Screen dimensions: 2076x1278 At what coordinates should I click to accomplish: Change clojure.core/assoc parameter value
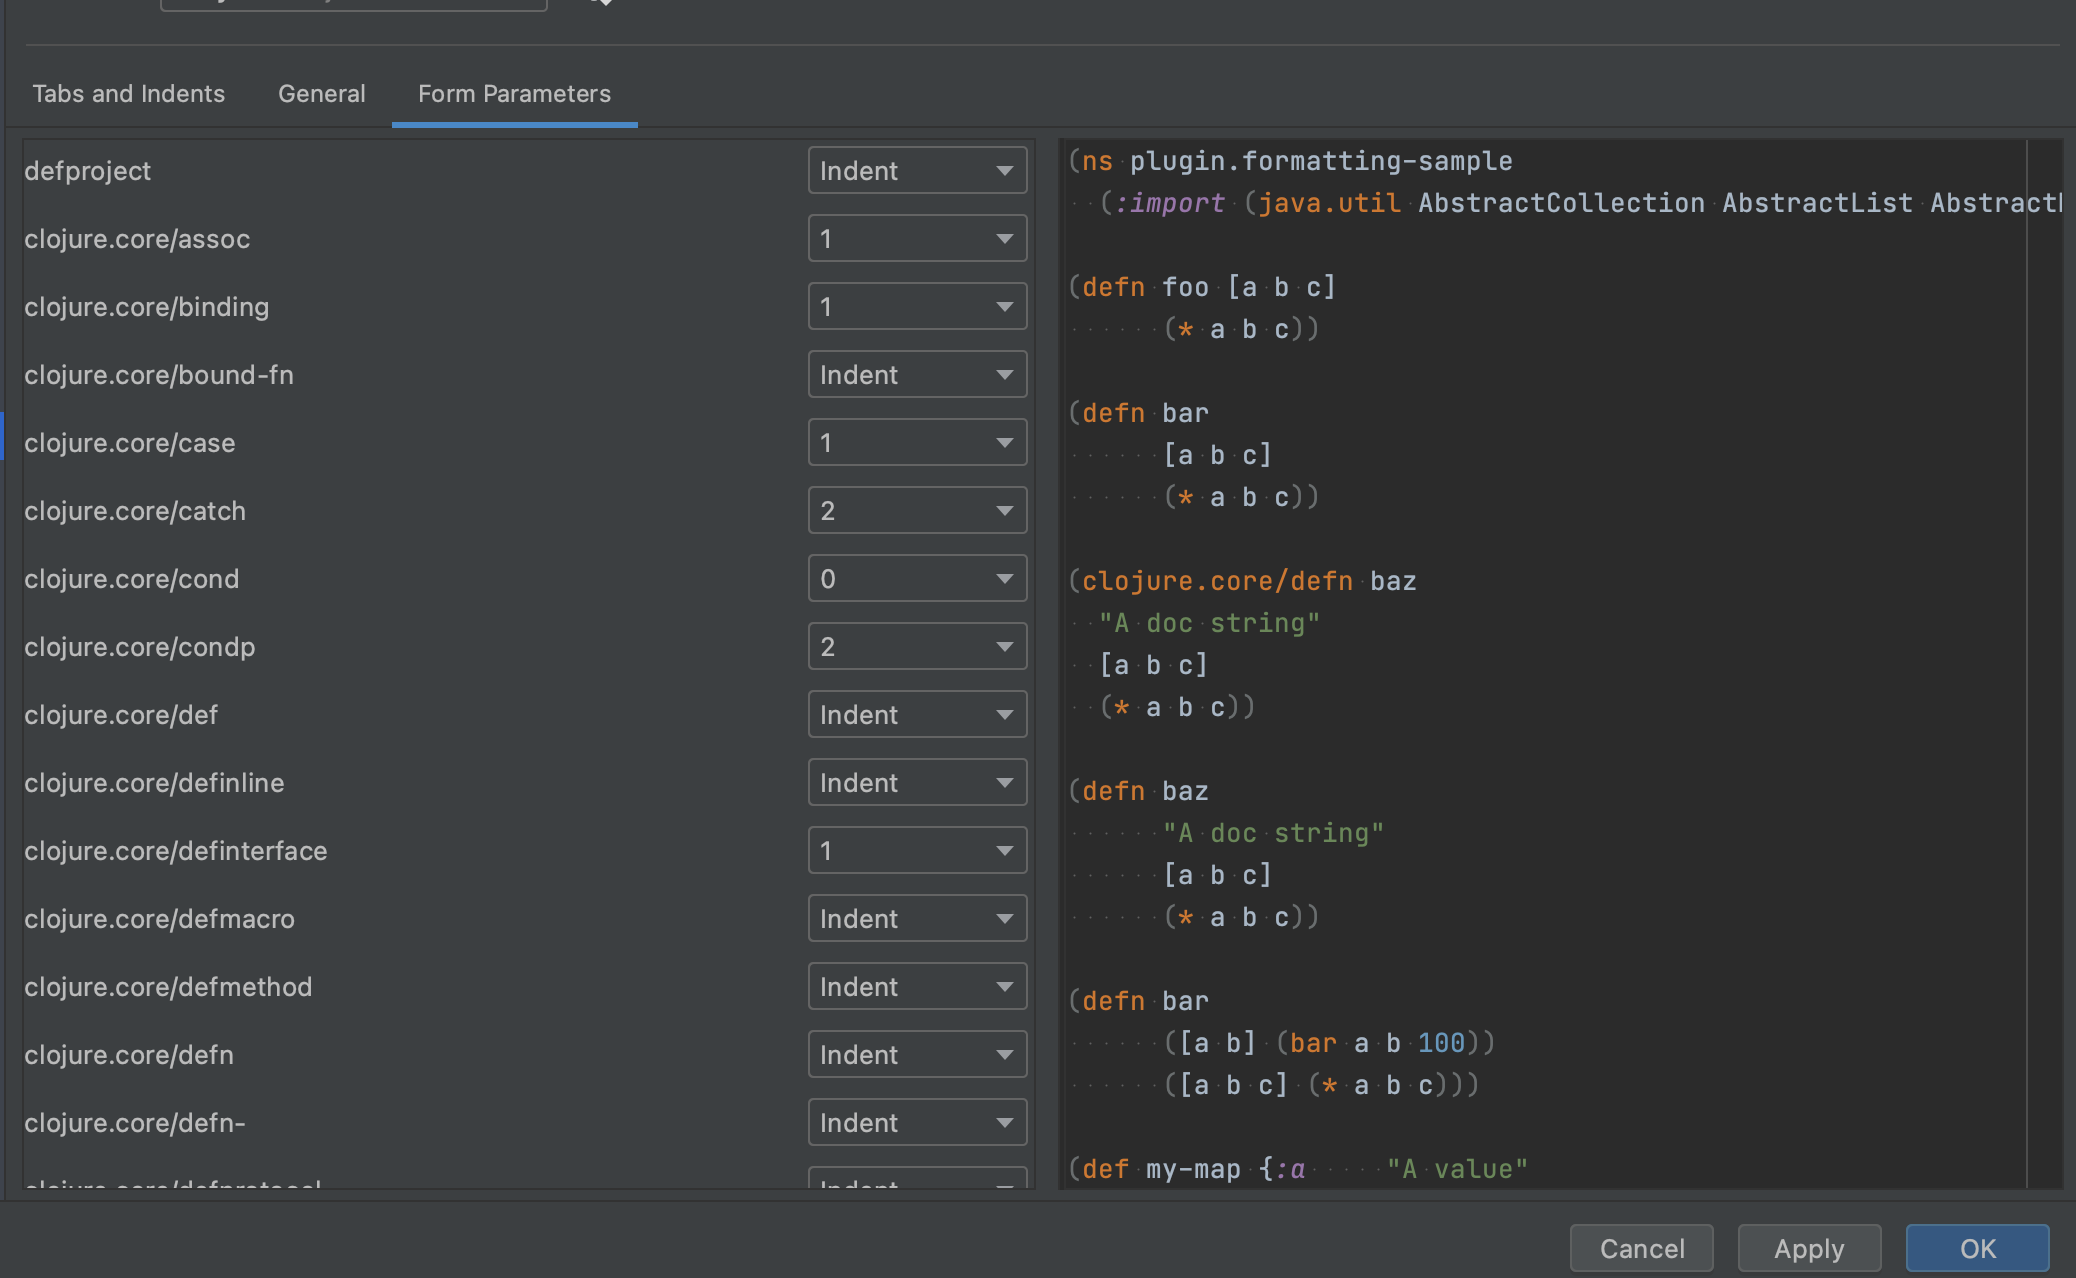pyautogui.click(x=917, y=238)
